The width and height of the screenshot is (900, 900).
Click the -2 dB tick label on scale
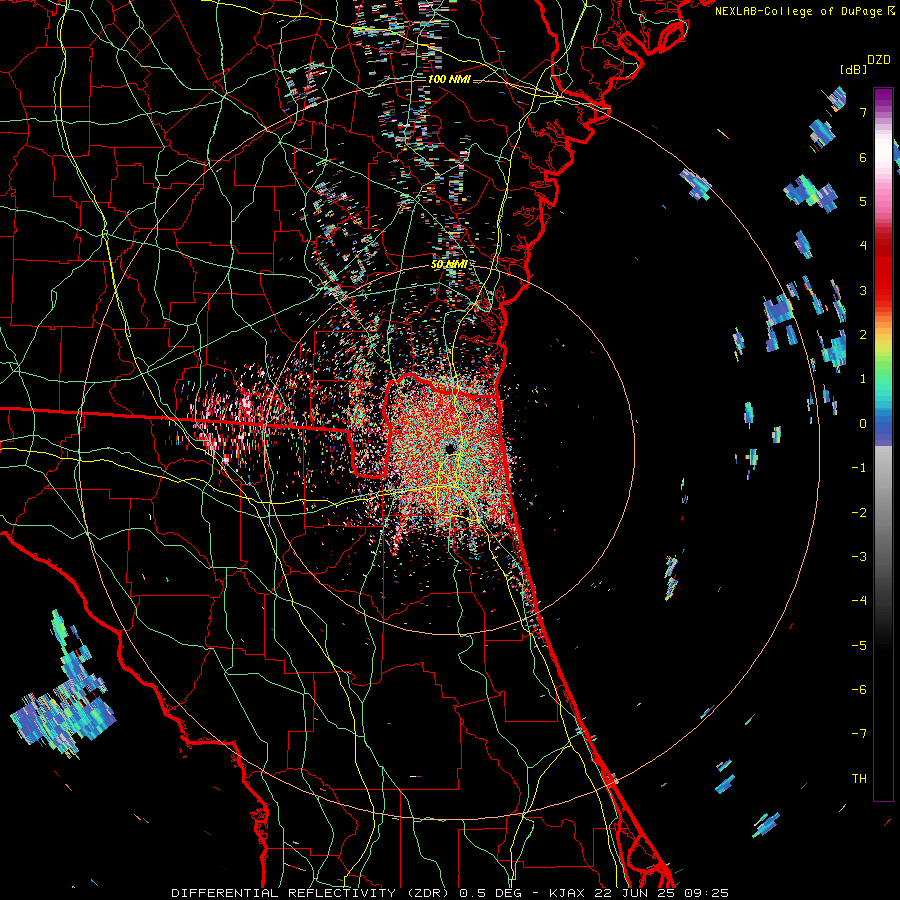point(859,512)
